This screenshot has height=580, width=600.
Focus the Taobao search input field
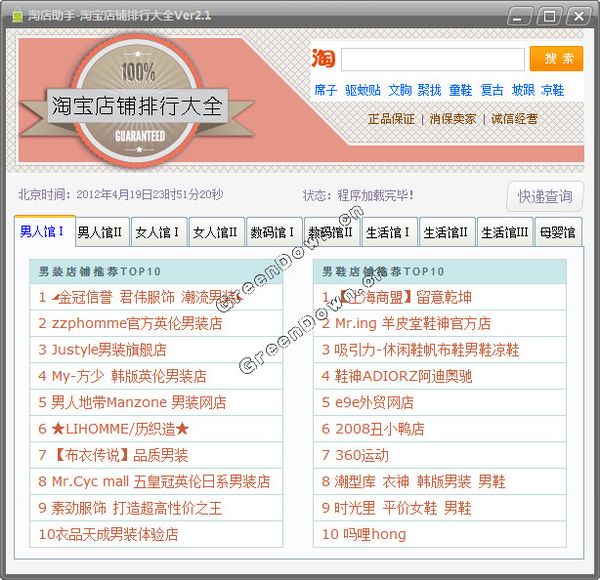pos(432,59)
